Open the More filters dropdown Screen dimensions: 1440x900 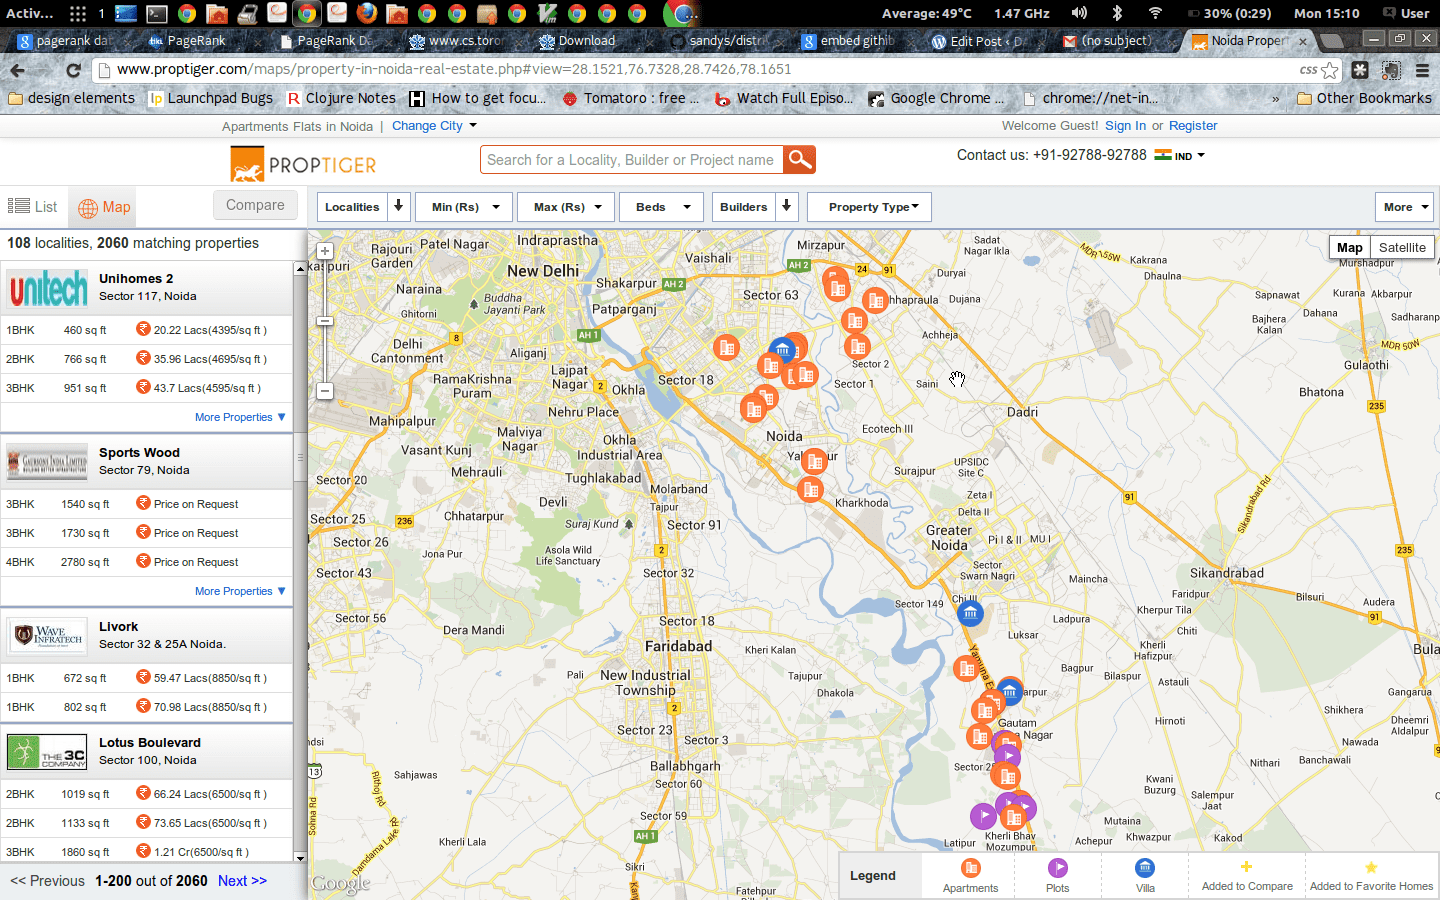[1404, 207]
